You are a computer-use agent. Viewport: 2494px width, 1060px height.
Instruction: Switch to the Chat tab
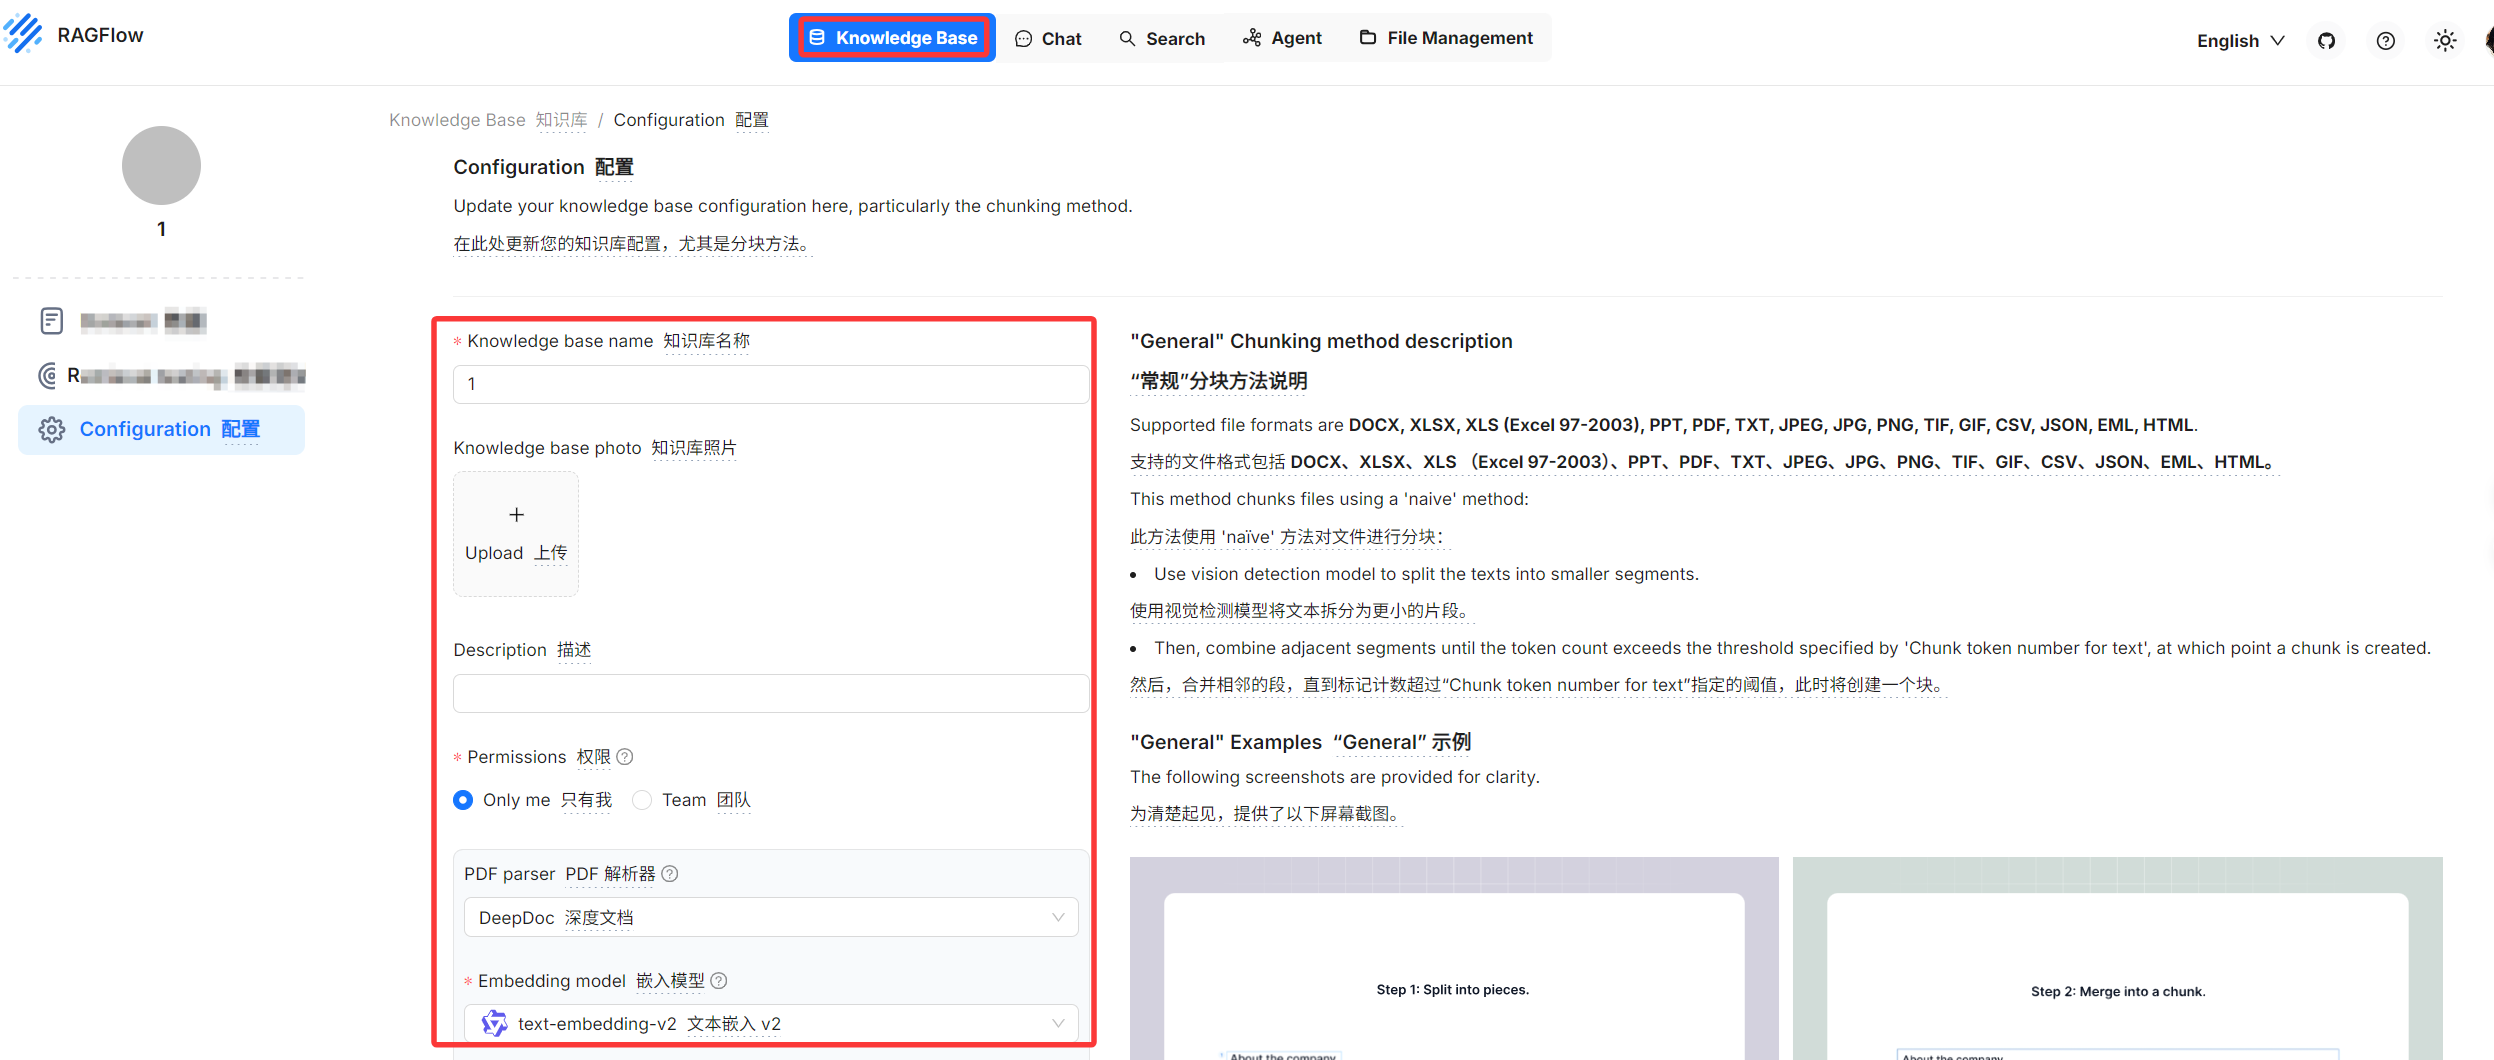pyautogui.click(x=1048, y=38)
